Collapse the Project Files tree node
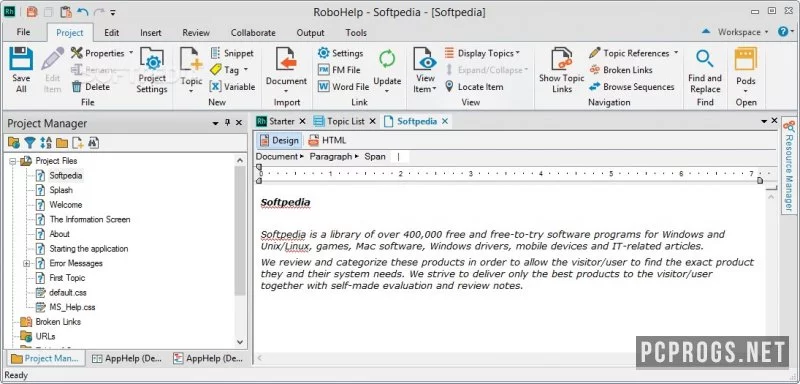800x384 pixels. click(x=12, y=161)
